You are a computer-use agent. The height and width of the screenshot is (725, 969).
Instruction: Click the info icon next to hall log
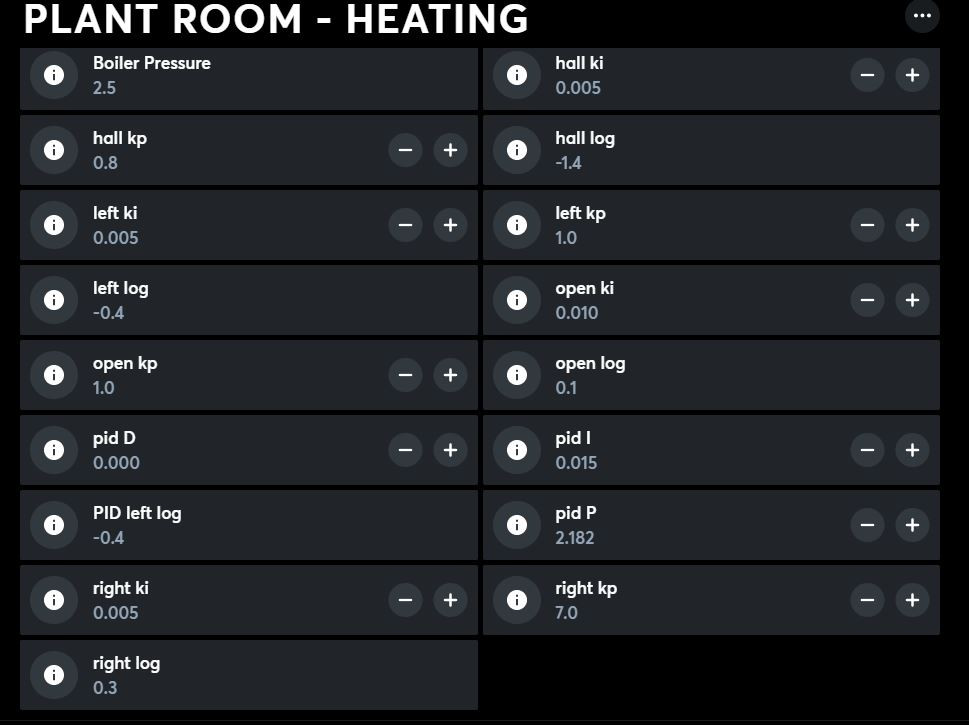pos(517,150)
